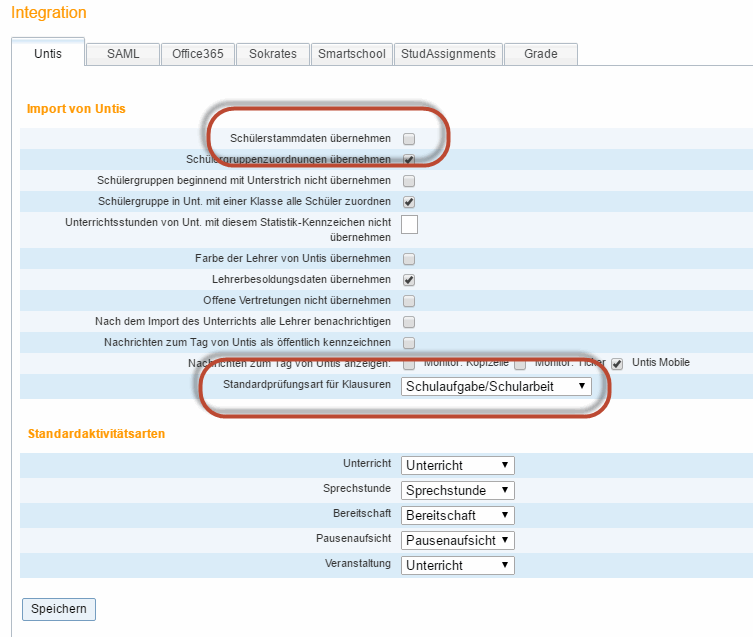Click the Statistik-Kennzeichen input field
The width and height of the screenshot is (753, 637).
click(409, 224)
